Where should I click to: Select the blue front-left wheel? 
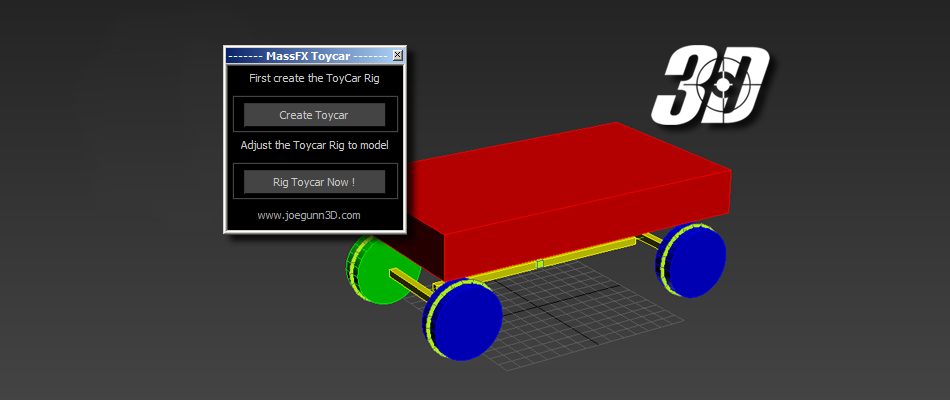point(463,320)
